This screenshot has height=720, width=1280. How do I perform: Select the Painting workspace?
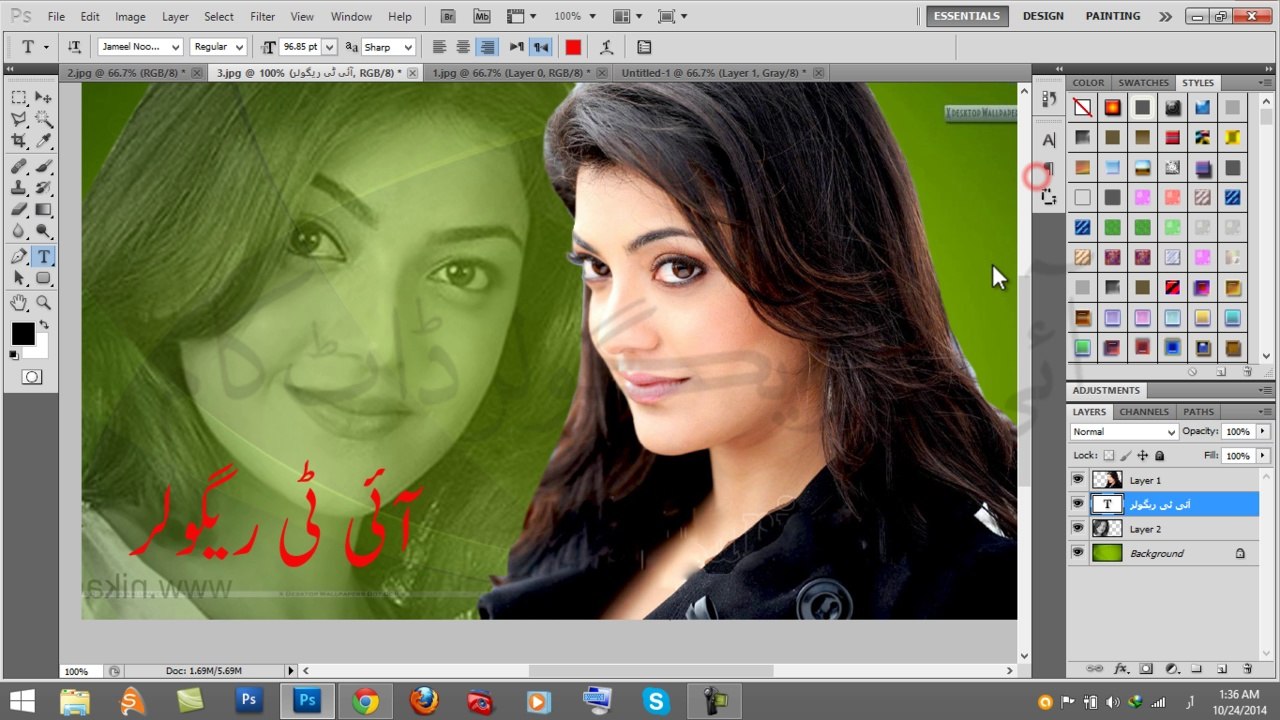pyautogui.click(x=1113, y=16)
